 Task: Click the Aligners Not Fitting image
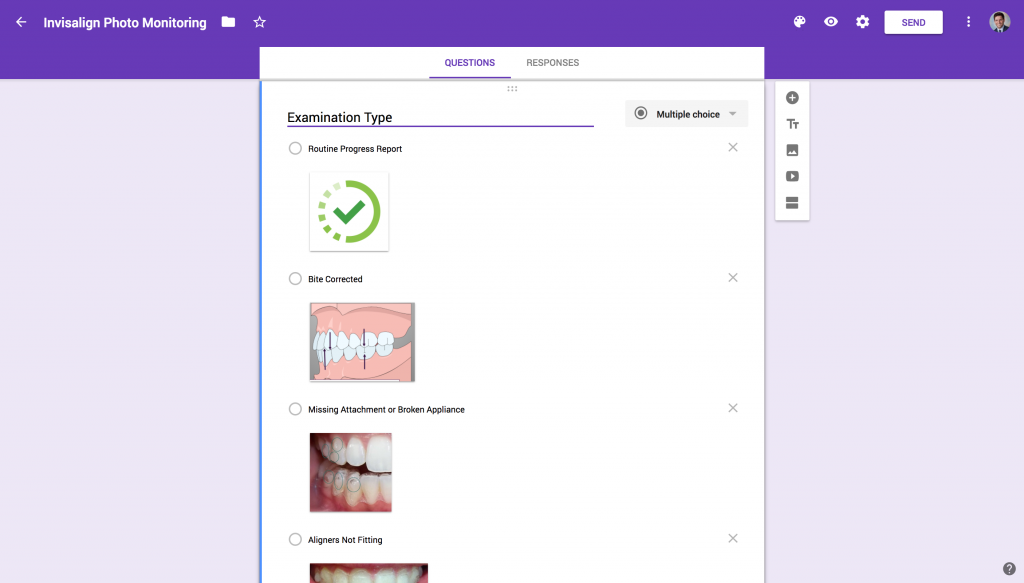368,573
